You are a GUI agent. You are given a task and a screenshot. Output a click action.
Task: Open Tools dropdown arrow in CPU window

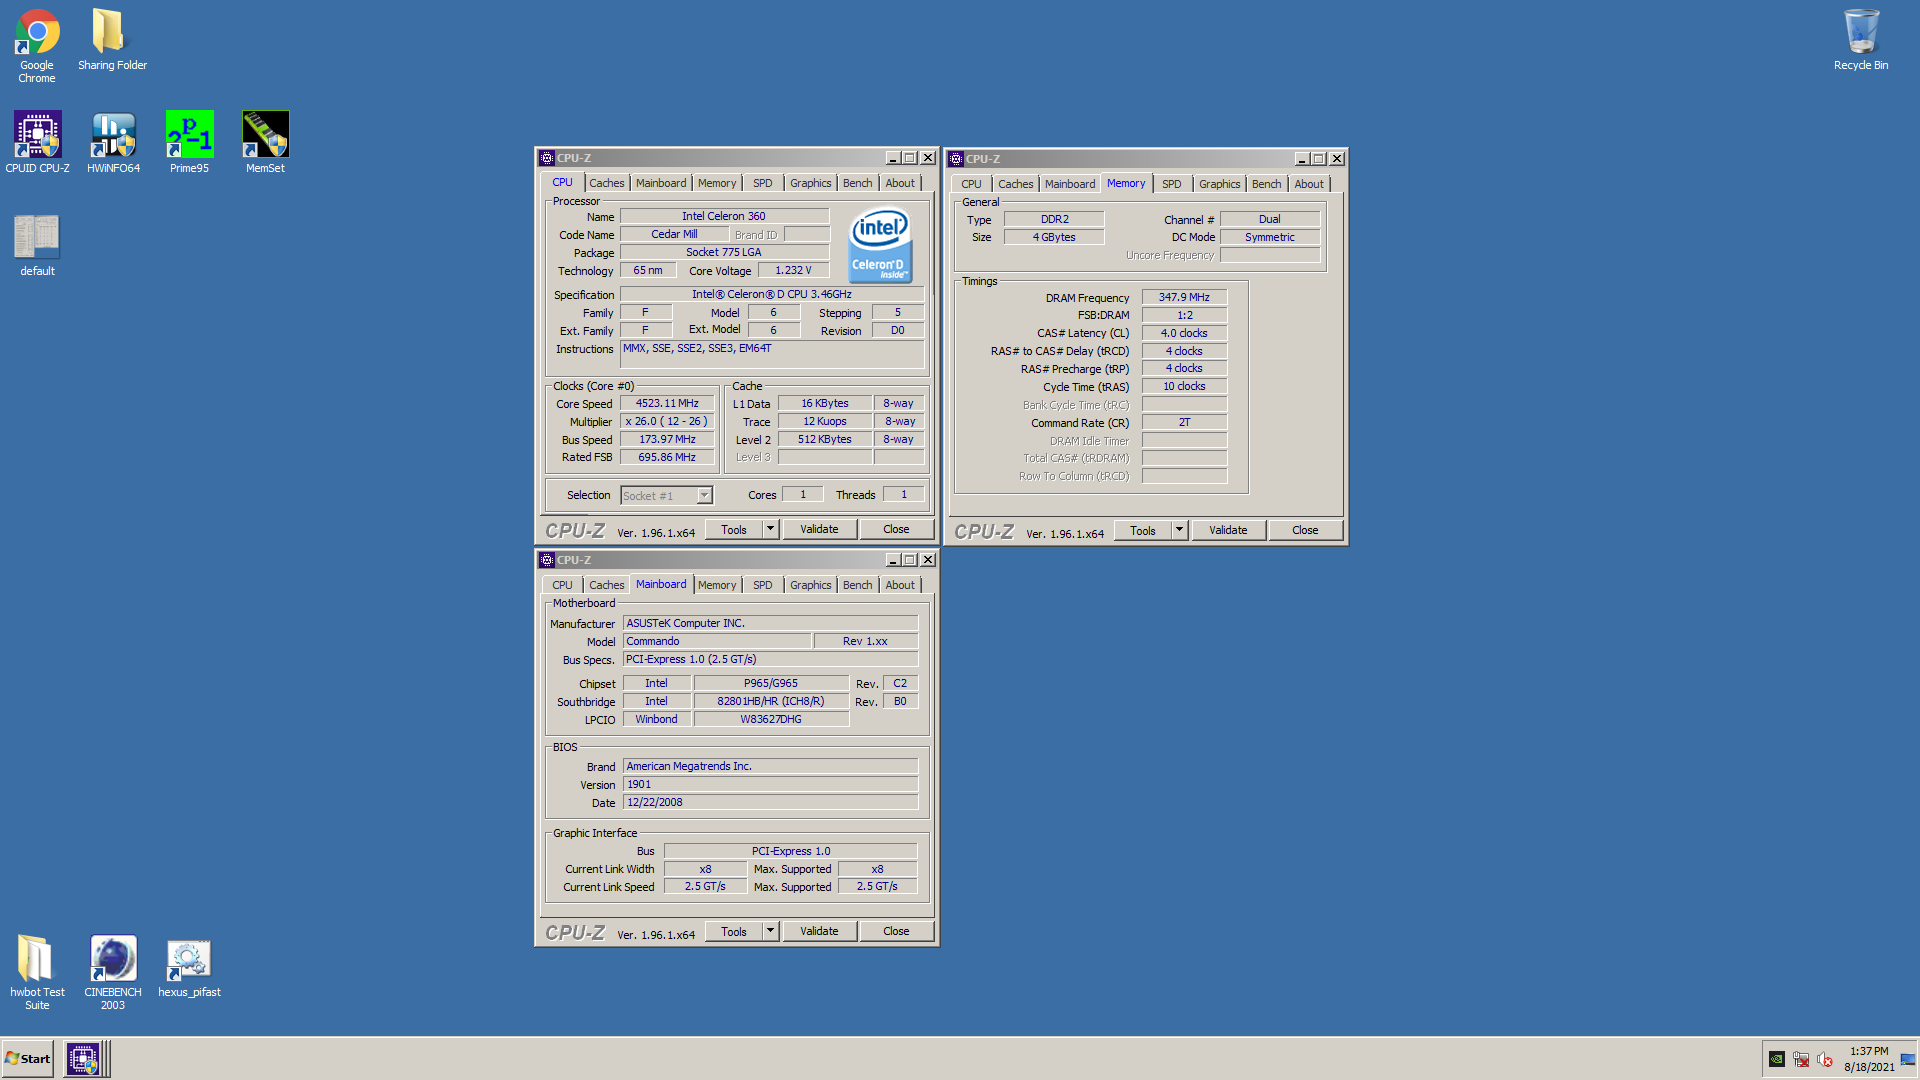[770, 529]
